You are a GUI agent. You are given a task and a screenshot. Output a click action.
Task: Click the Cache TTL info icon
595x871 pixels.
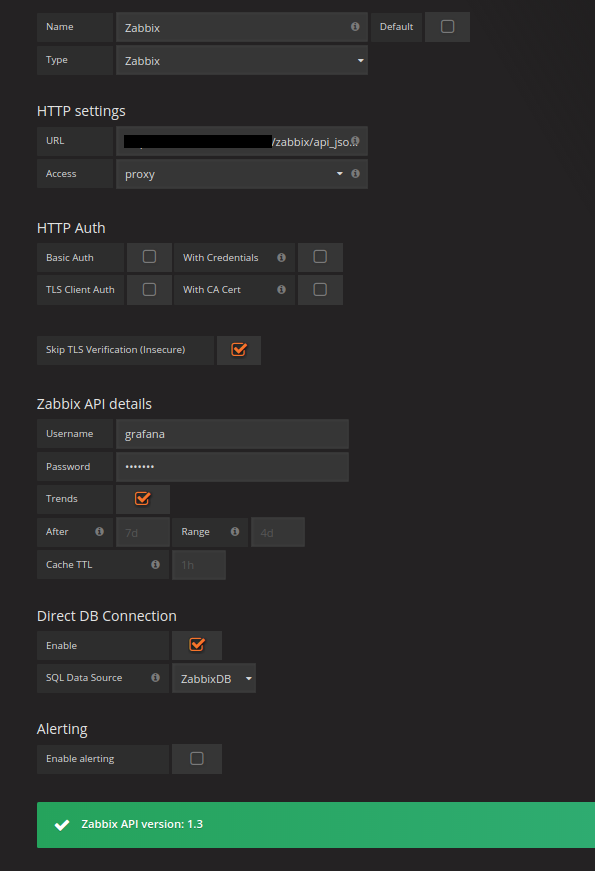point(156,564)
